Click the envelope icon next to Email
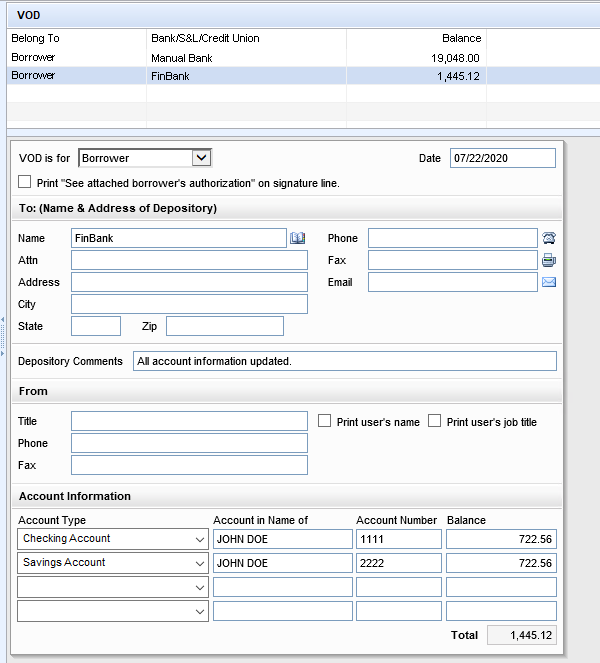 [x=548, y=282]
